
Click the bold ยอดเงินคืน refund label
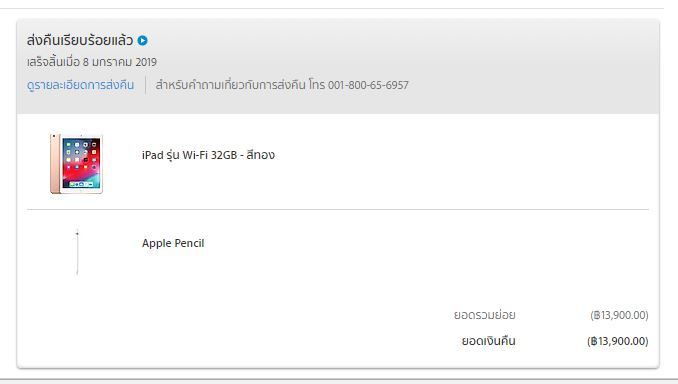[x=488, y=341]
